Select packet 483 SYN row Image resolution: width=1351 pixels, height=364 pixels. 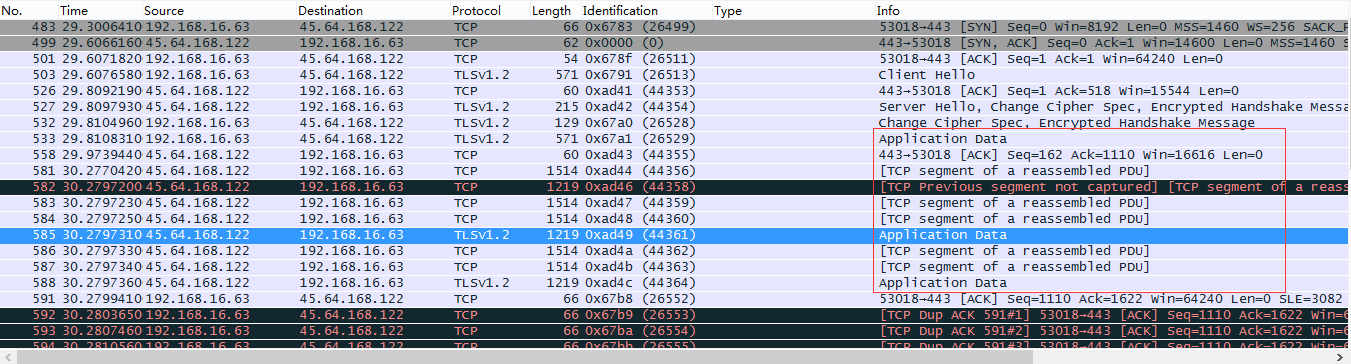[675, 27]
